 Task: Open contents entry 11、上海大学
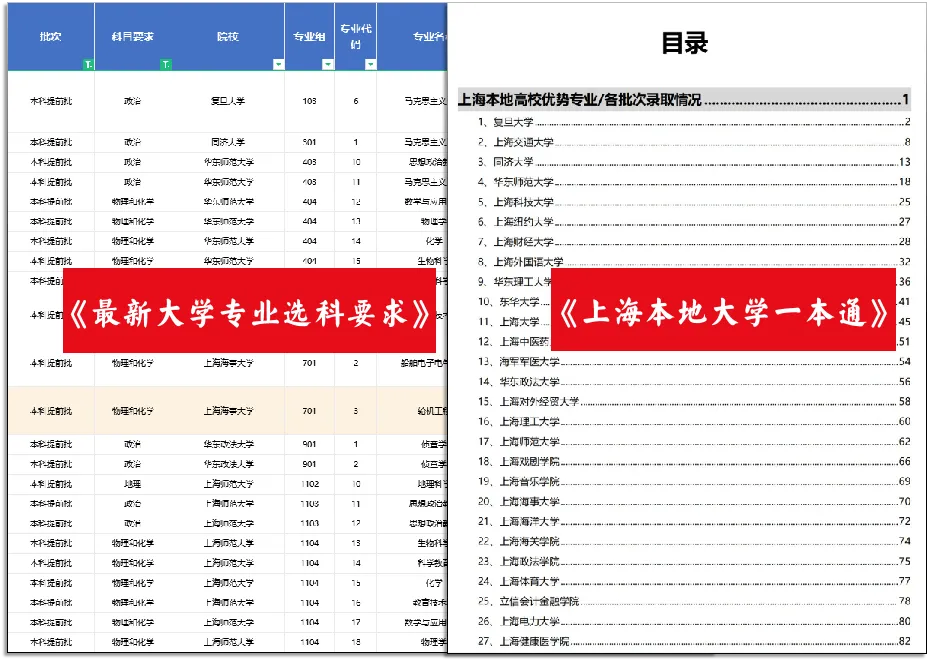(x=514, y=322)
